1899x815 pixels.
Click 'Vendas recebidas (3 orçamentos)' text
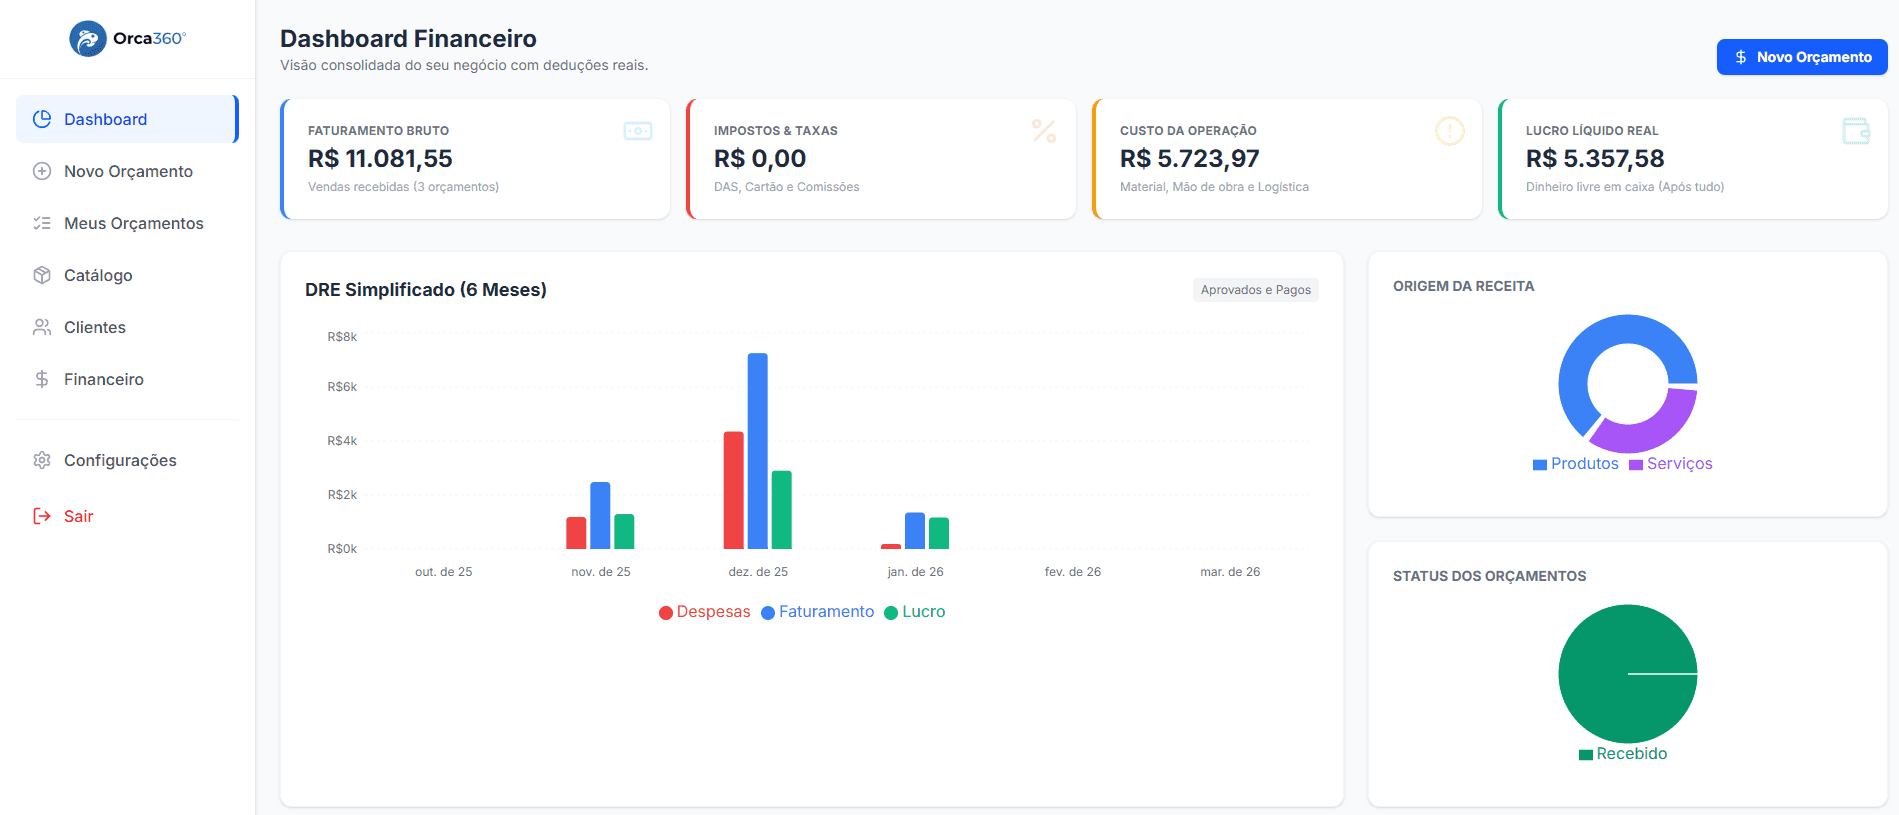coord(403,187)
